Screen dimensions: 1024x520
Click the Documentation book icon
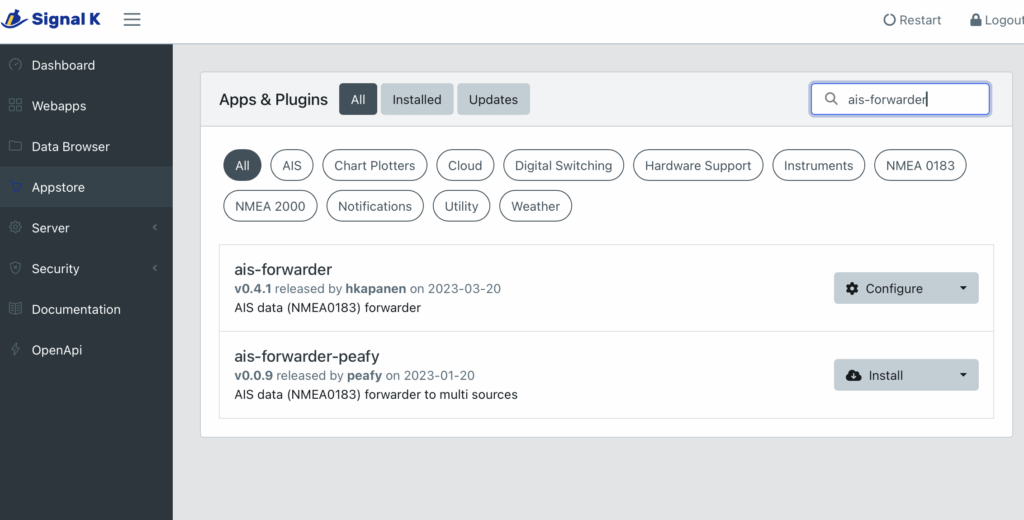point(15,309)
